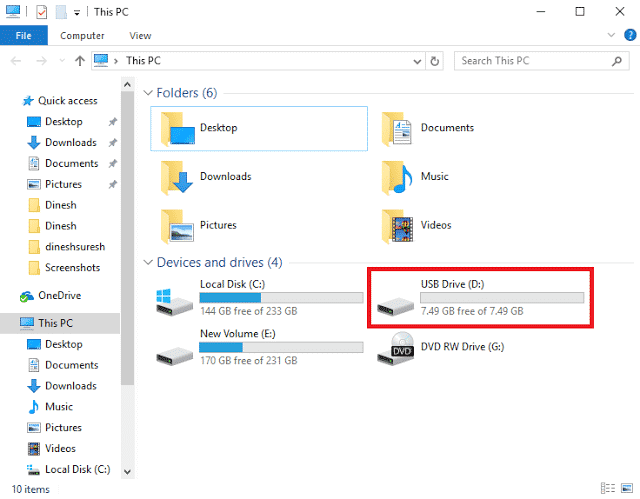The image size is (640, 499).
Task: Select Downloads under Quick access
Action: pyautogui.click(x=71, y=142)
